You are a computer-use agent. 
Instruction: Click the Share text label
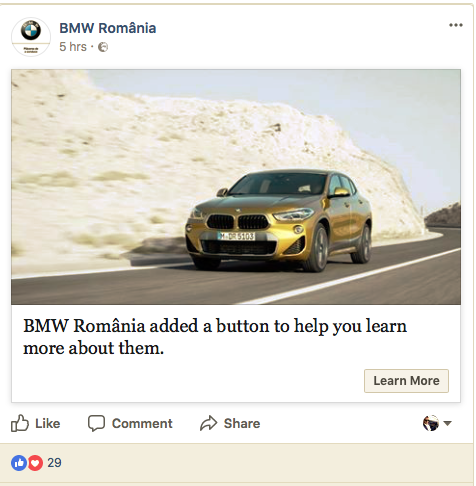click(x=242, y=423)
